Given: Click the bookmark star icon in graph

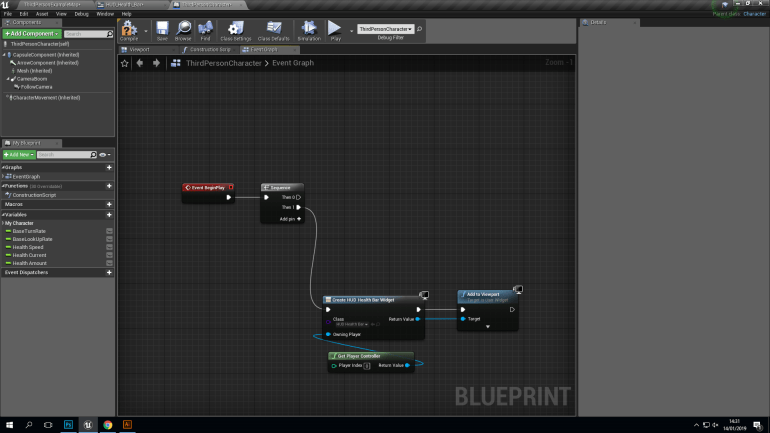Looking at the screenshot, I should tap(125, 63).
